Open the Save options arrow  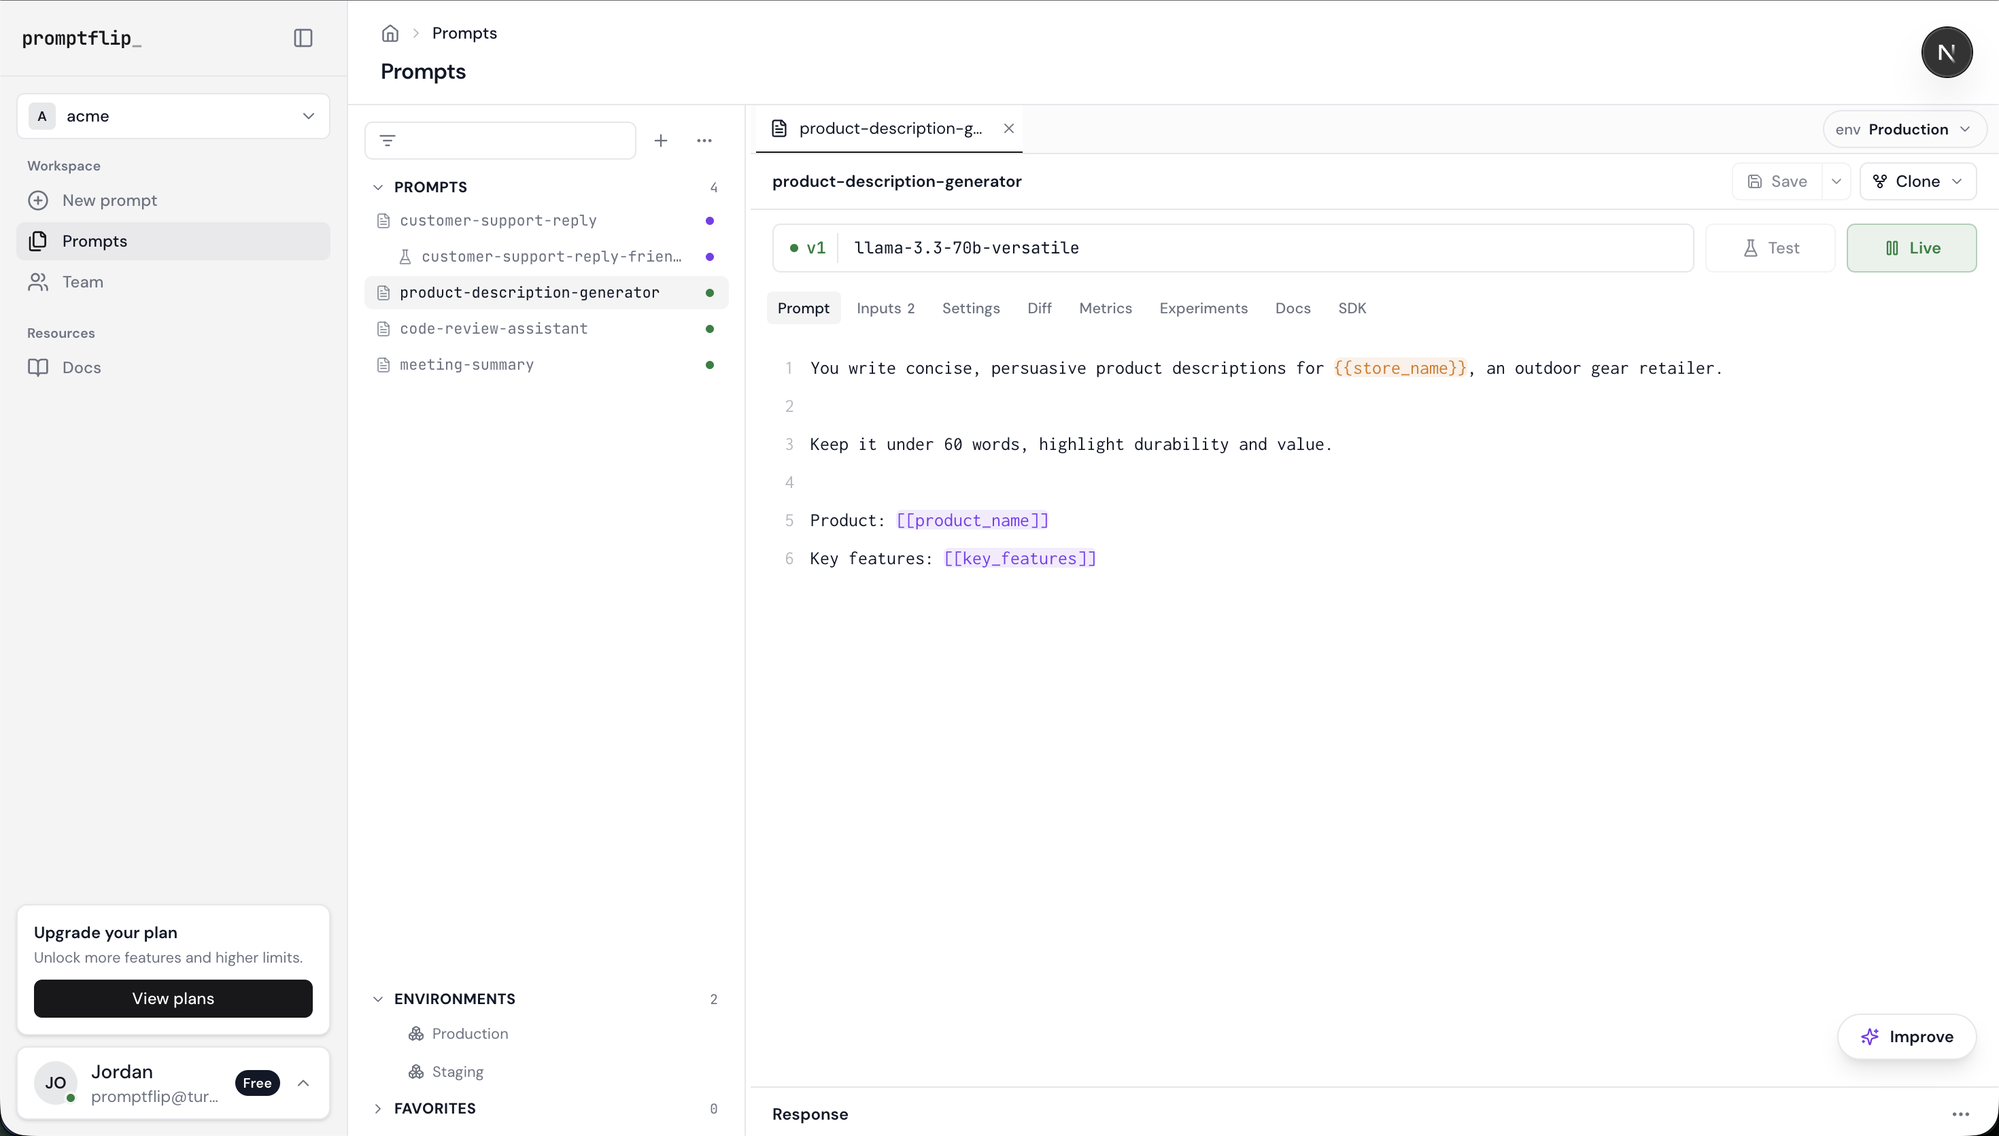1836,181
